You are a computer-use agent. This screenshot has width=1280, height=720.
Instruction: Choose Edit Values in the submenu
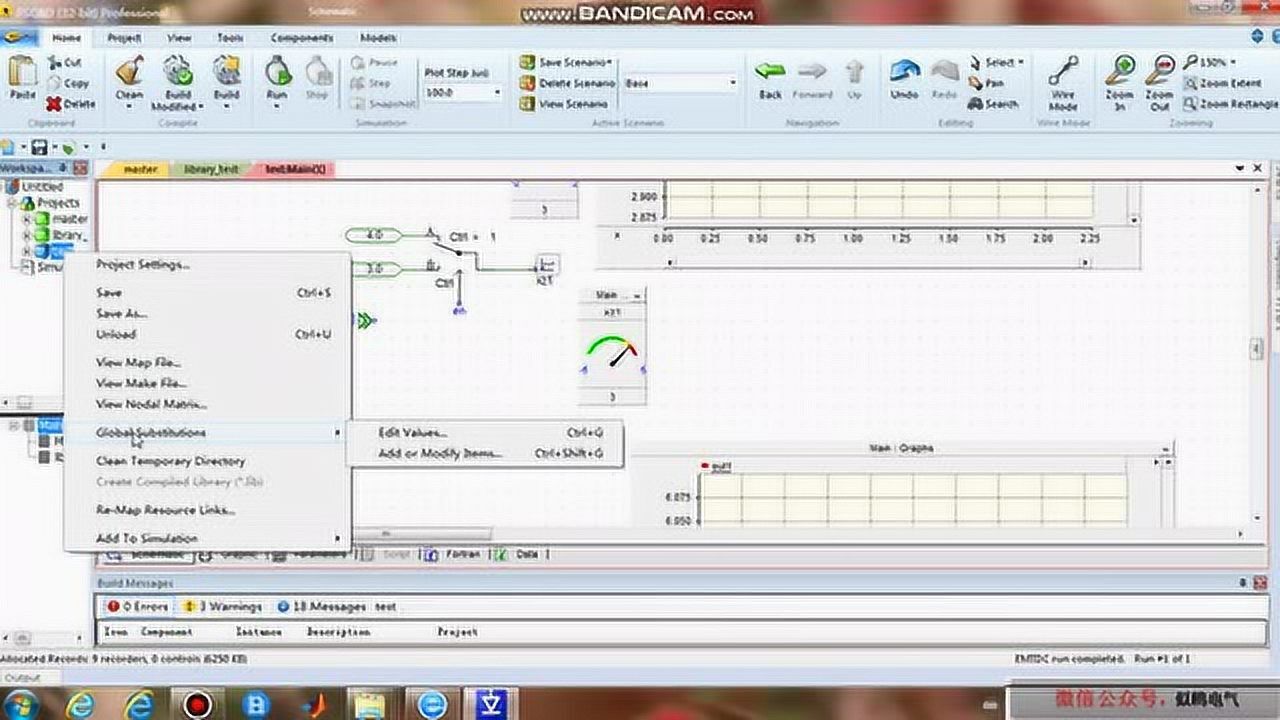412,433
